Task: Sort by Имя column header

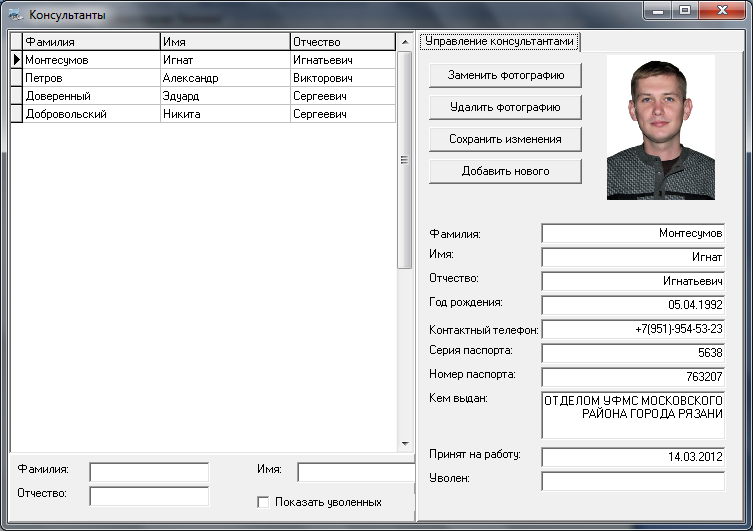Action: click(225, 42)
